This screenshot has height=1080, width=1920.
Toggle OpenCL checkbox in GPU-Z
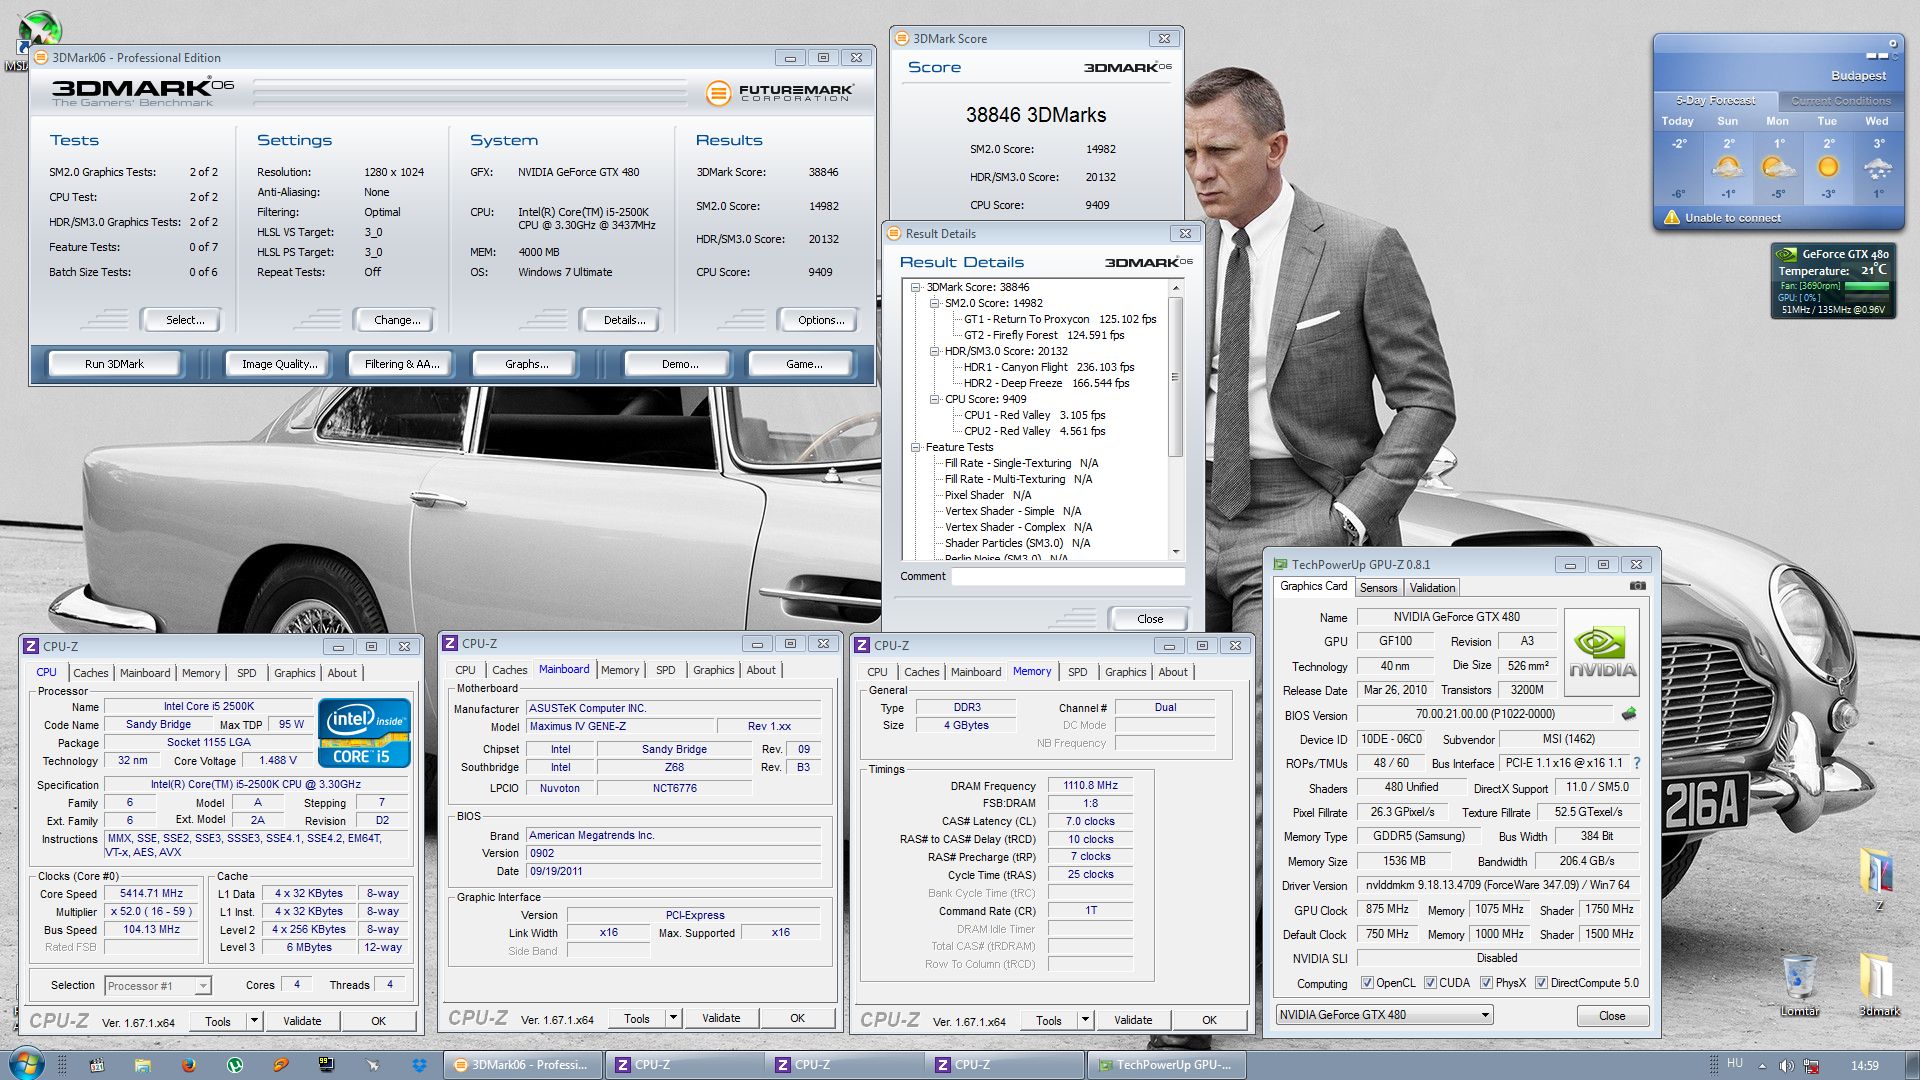pos(1367,983)
